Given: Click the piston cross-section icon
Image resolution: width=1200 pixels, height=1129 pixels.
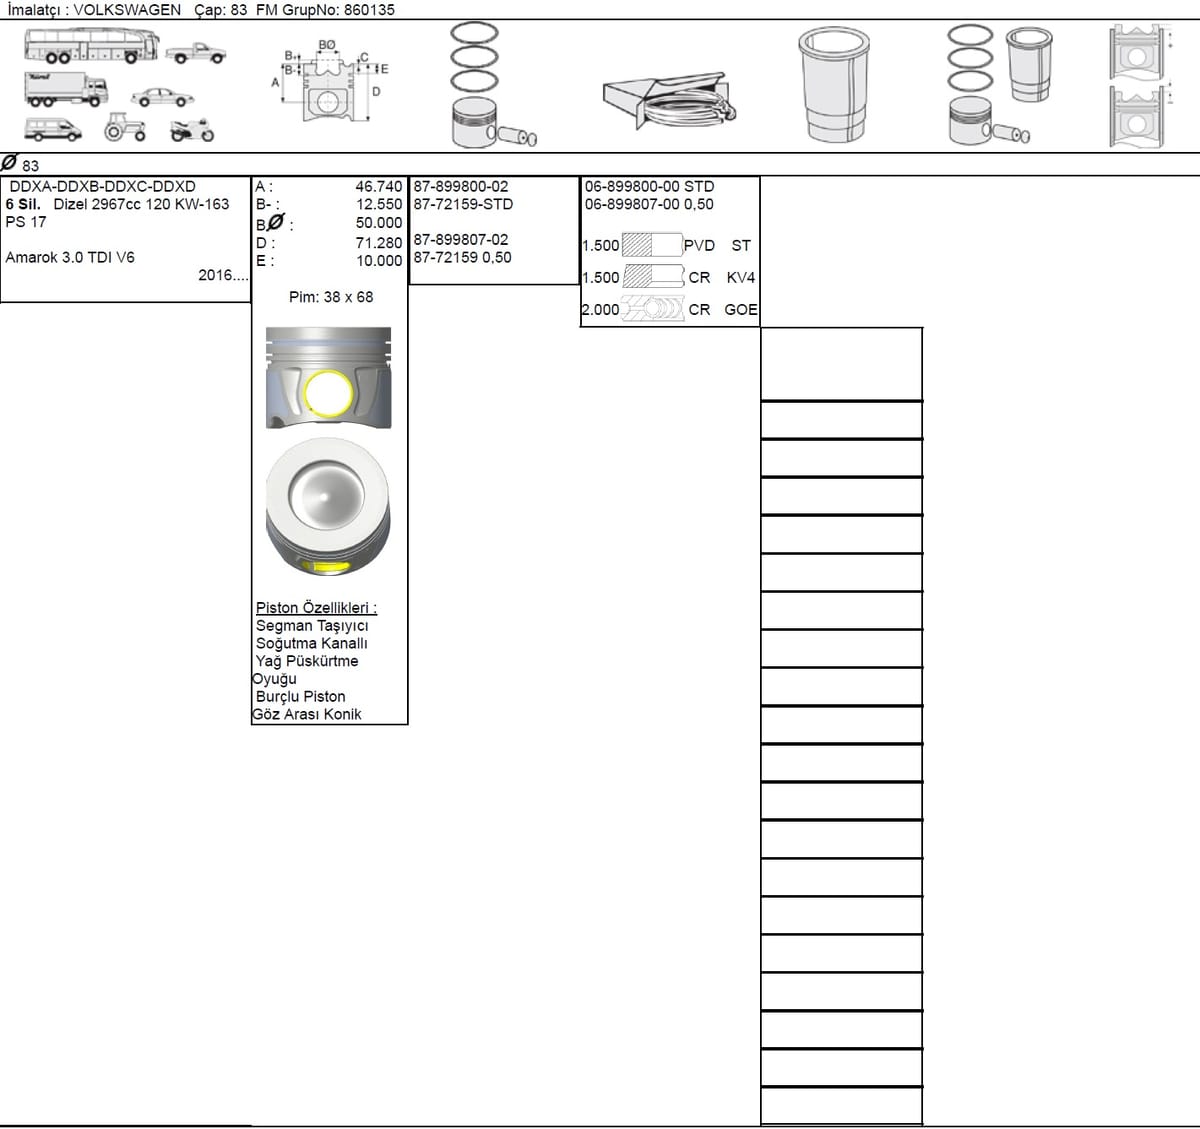Looking at the screenshot, I should 1139,86.
